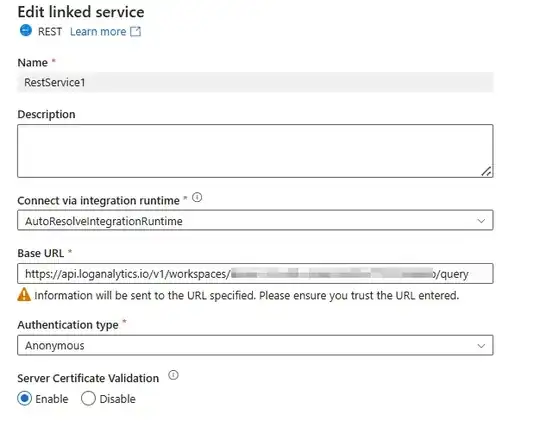This screenshot has height=421, width=540.
Task: Click the REST label text
Action: click(x=50, y=32)
